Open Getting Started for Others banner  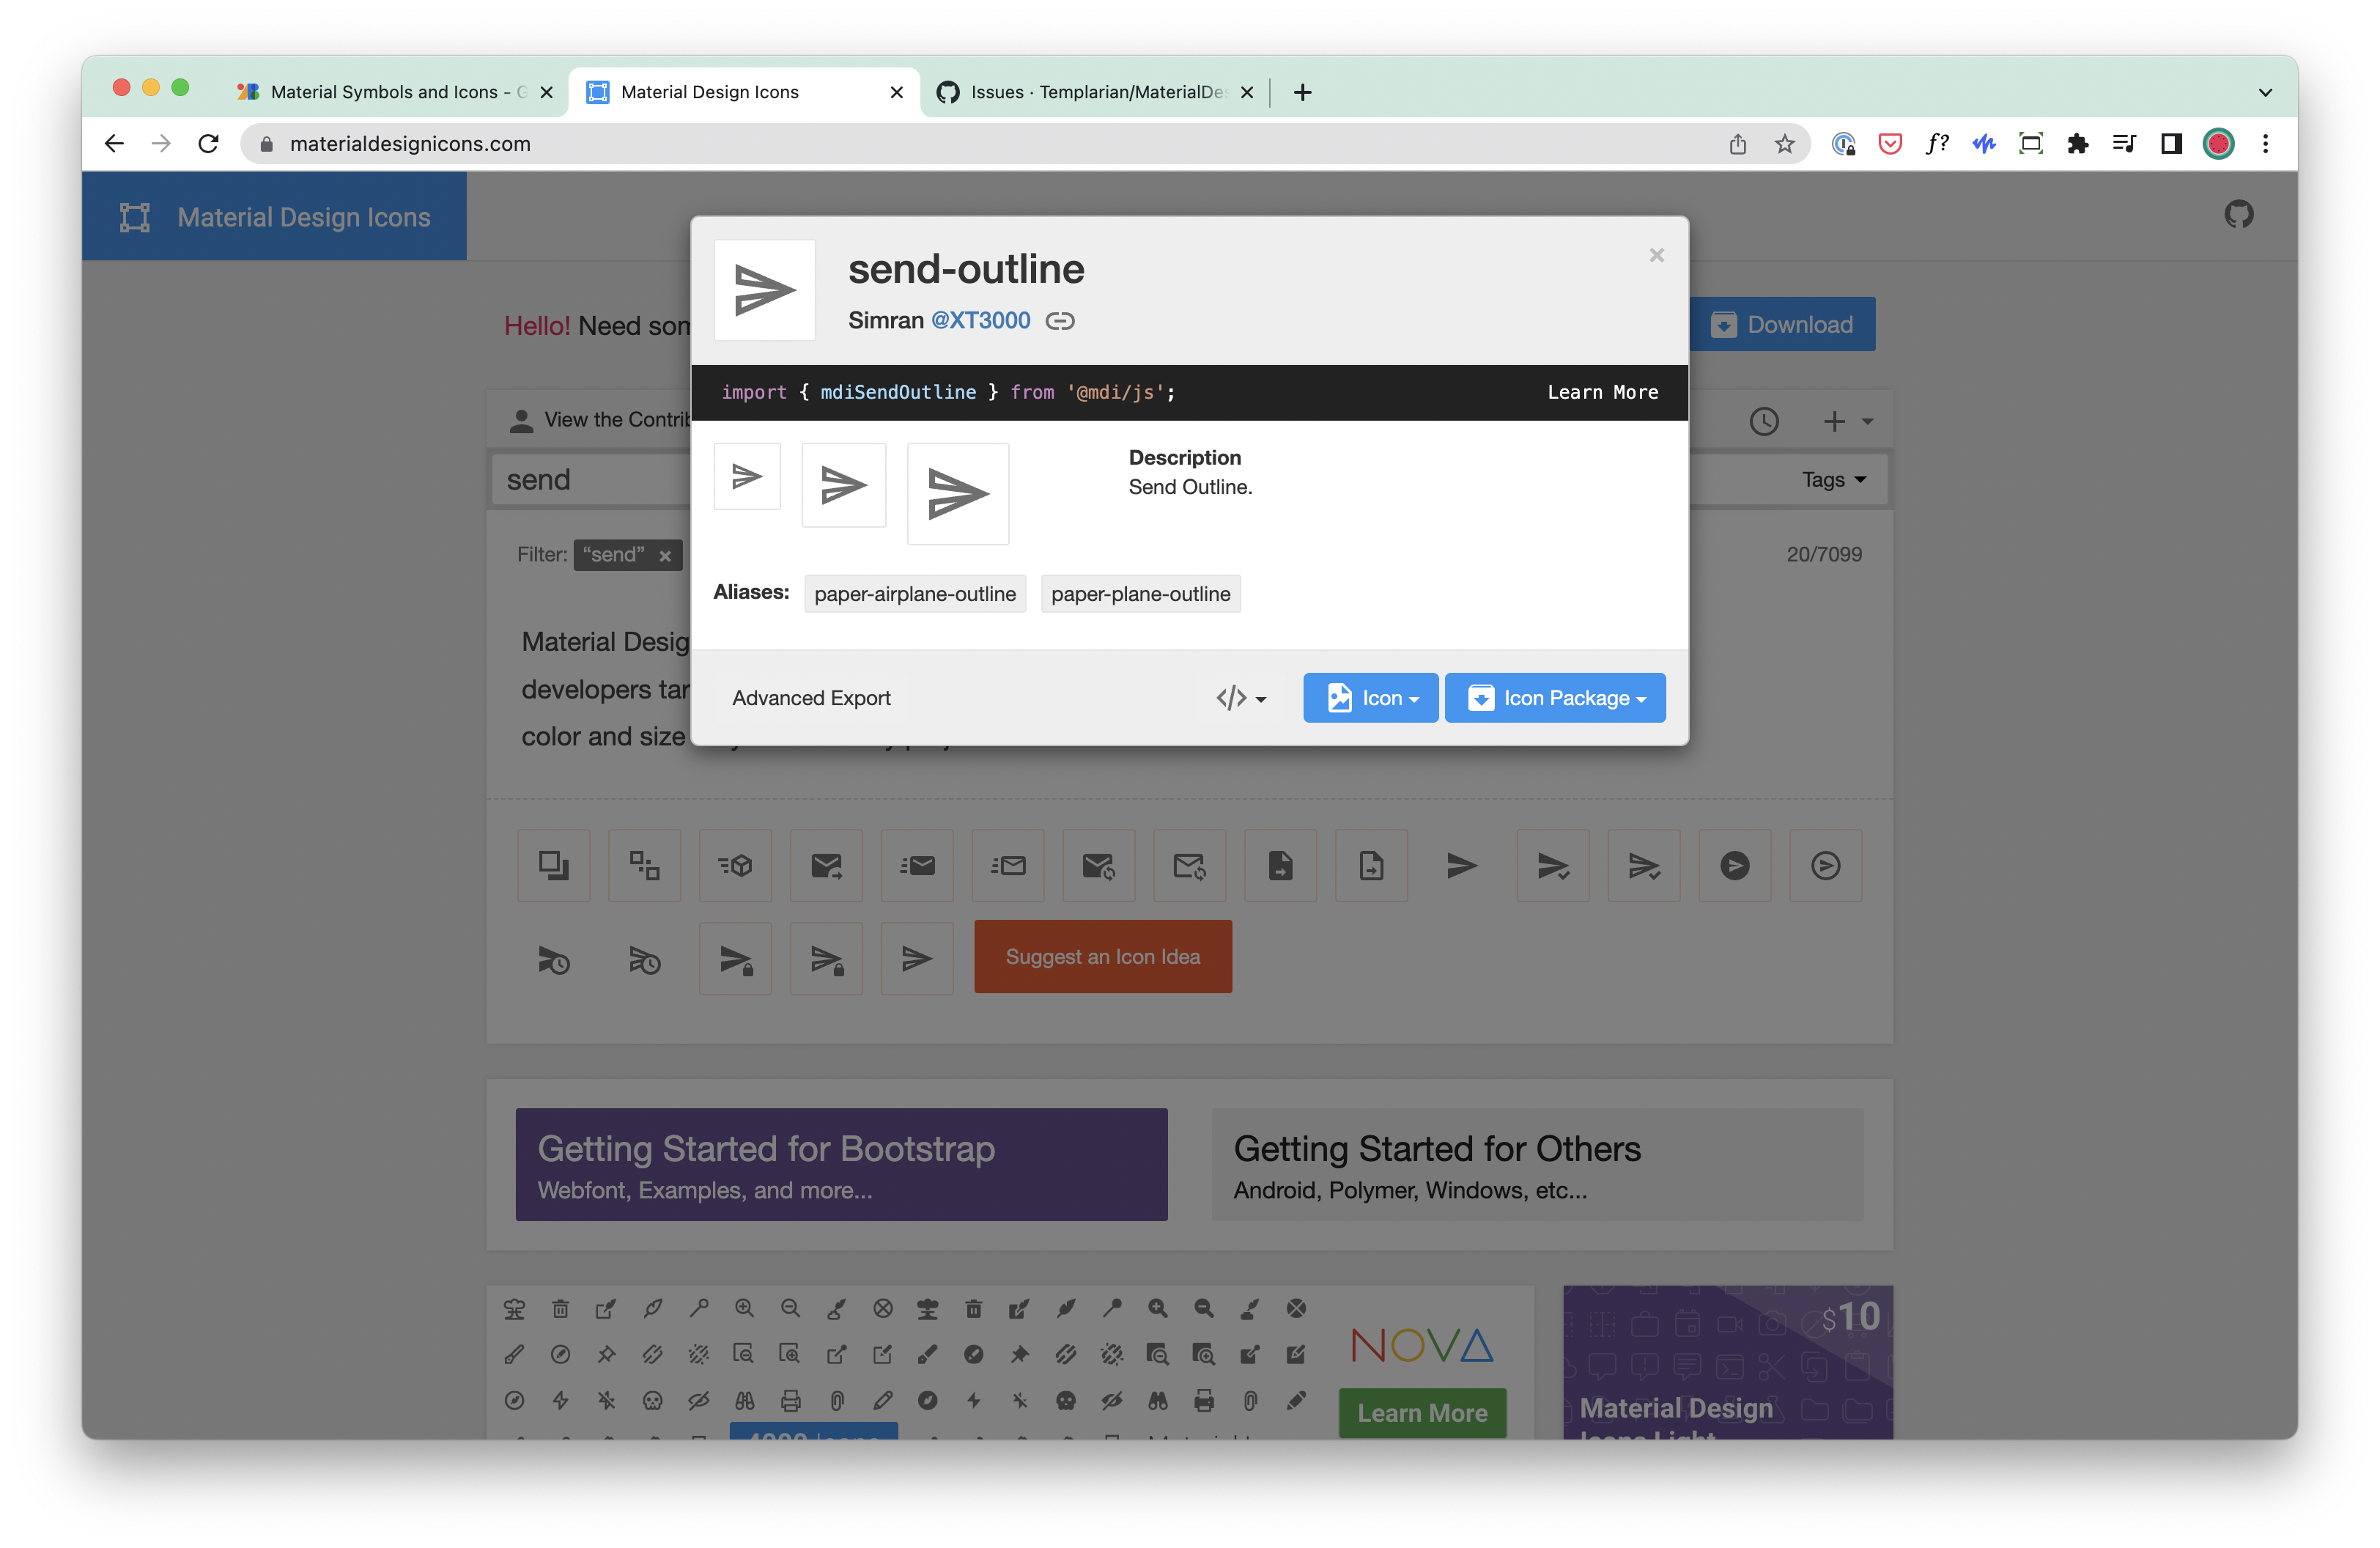(x=1537, y=1164)
